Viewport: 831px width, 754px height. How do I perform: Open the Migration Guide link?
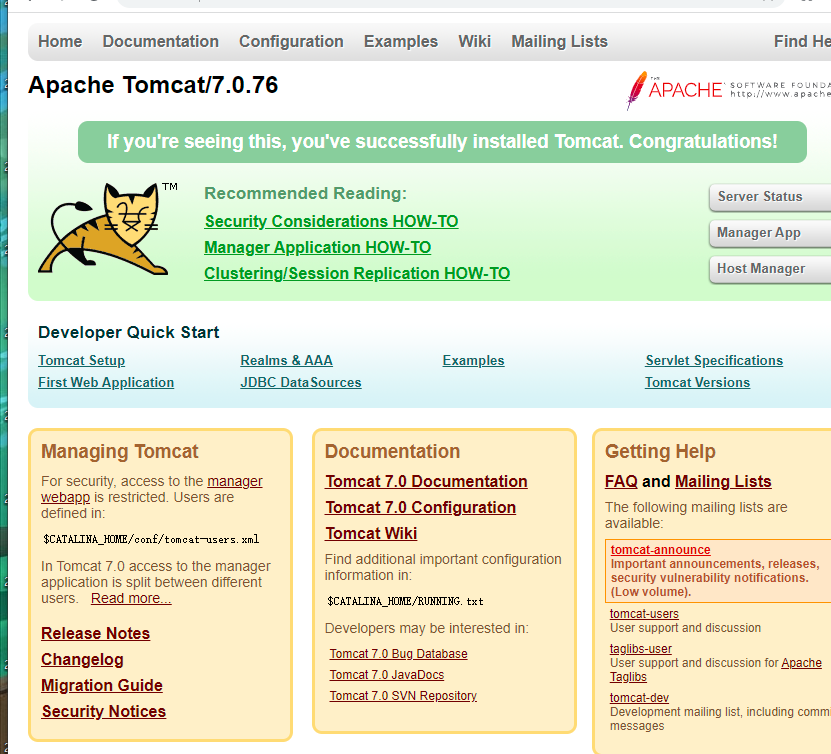(102, 686)
